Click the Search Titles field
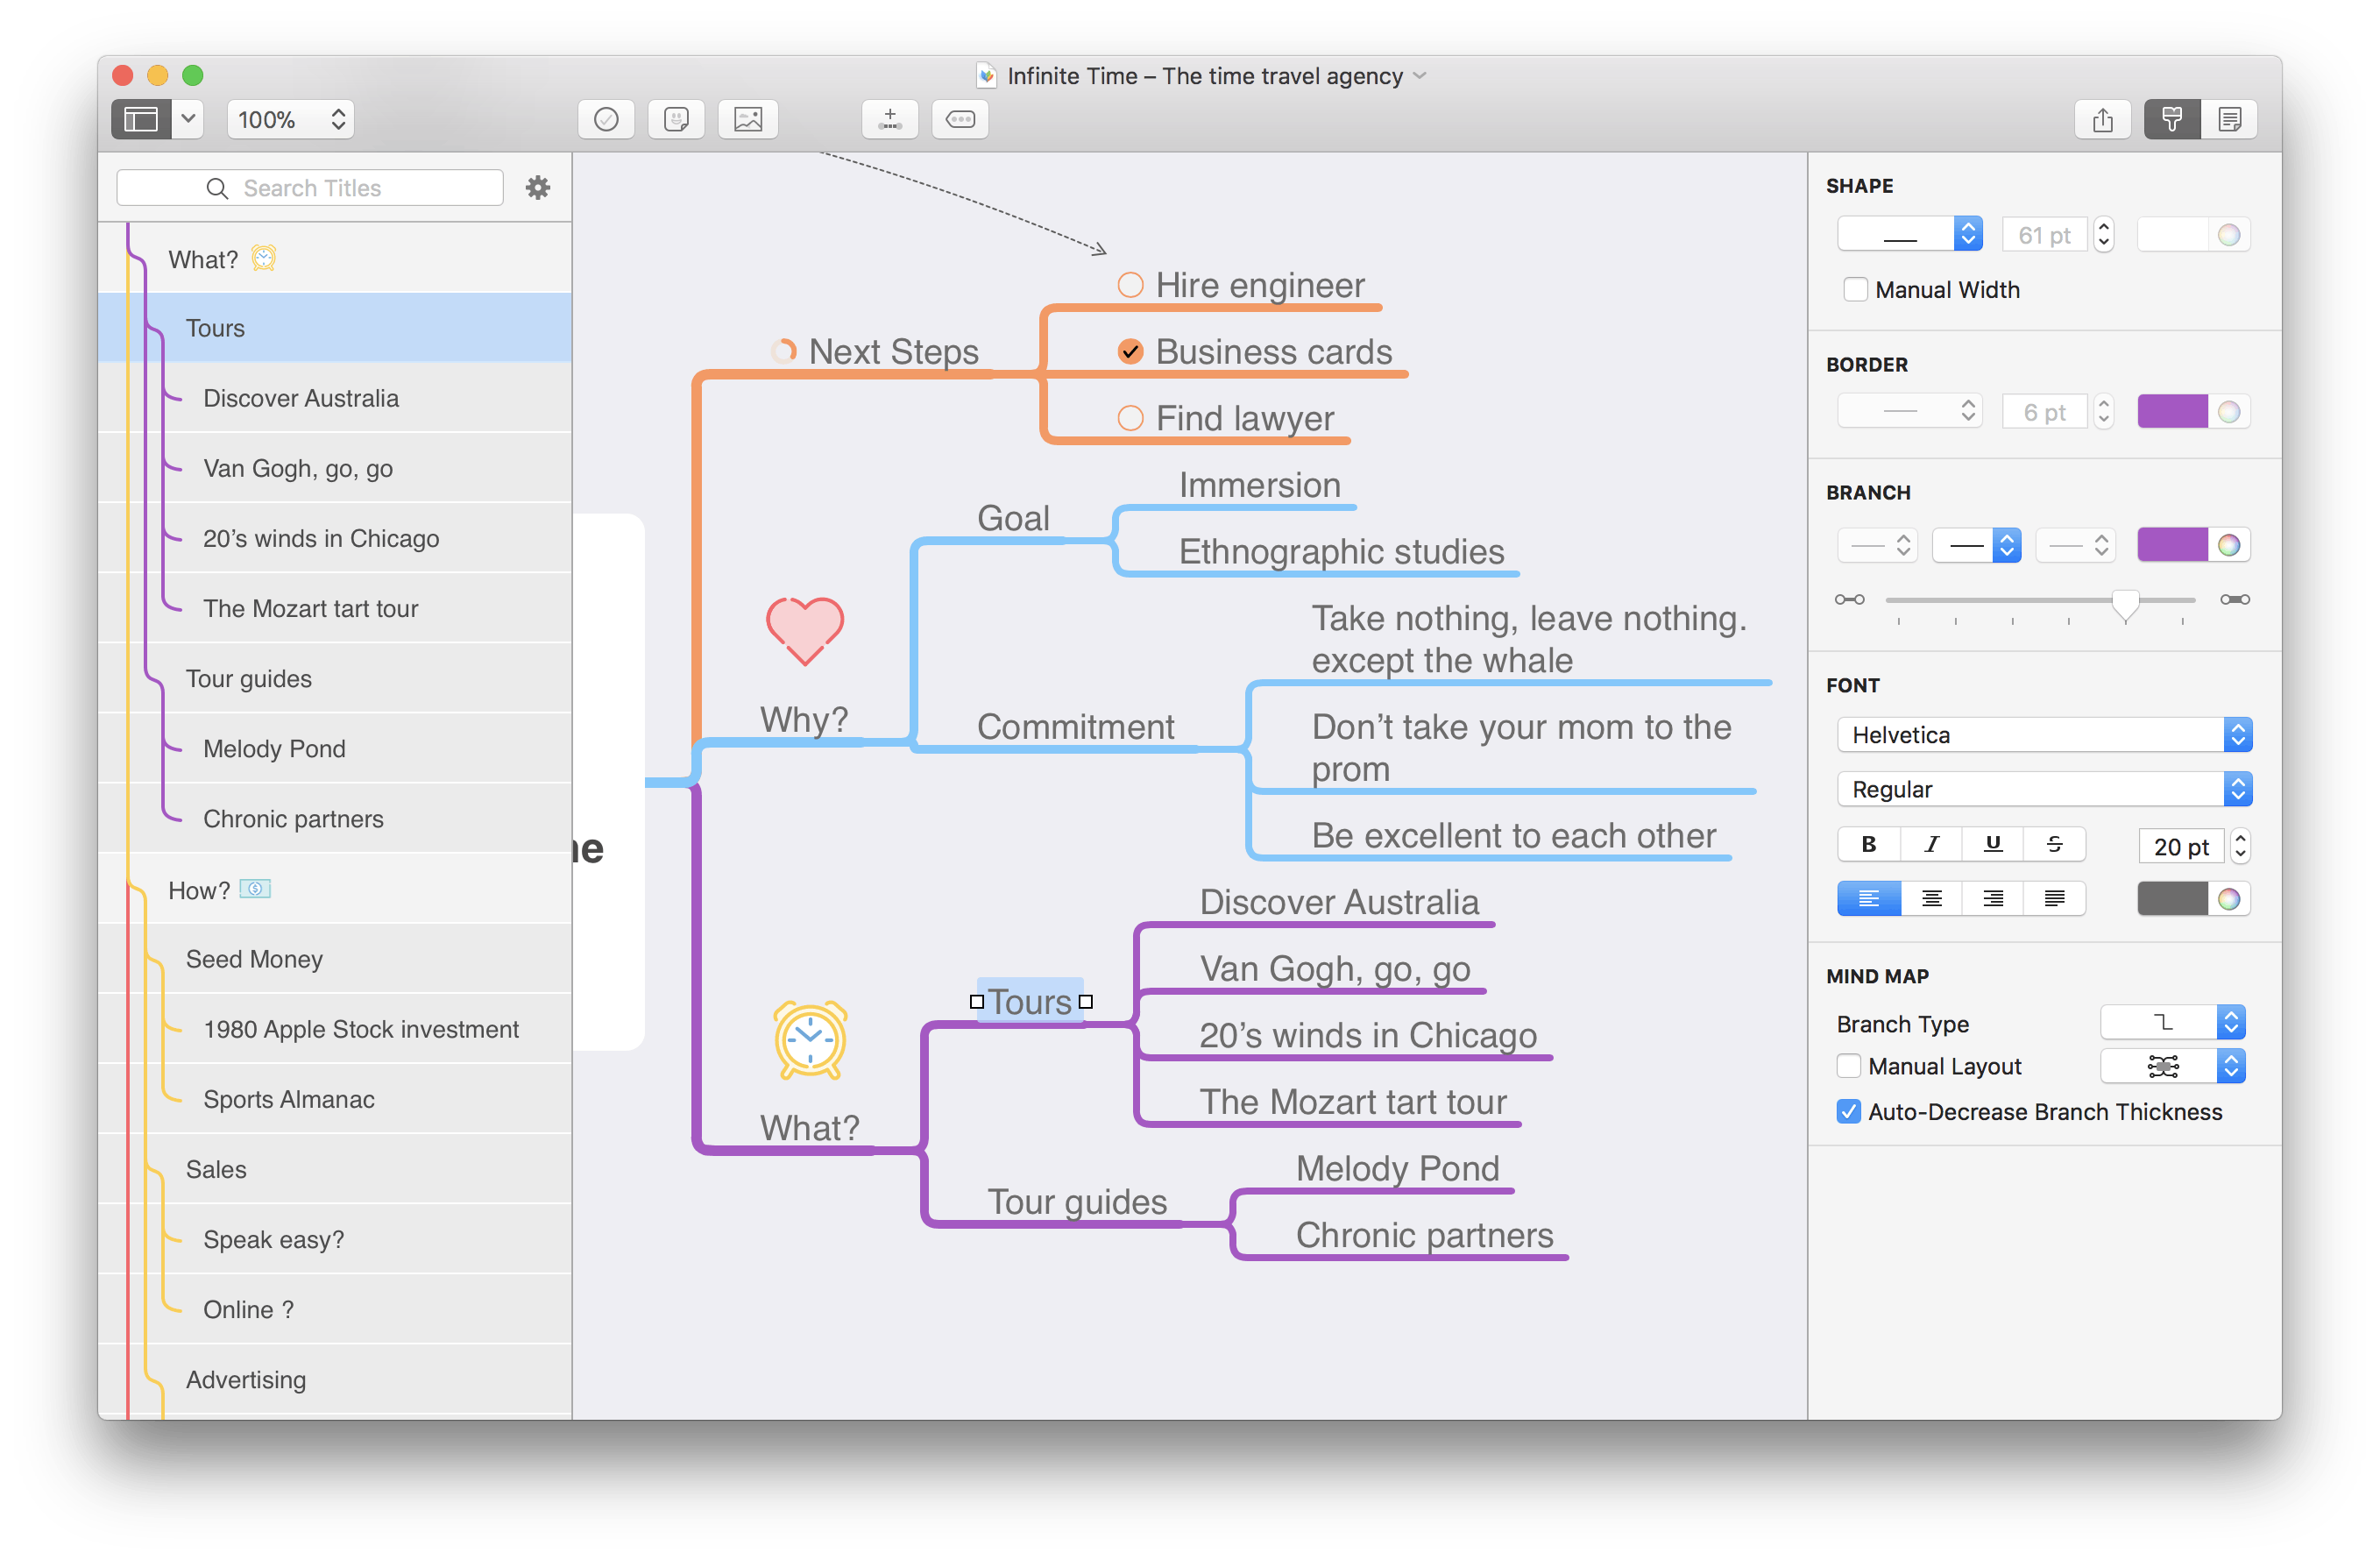The image size is (2380, 1560). pos(310,188)
